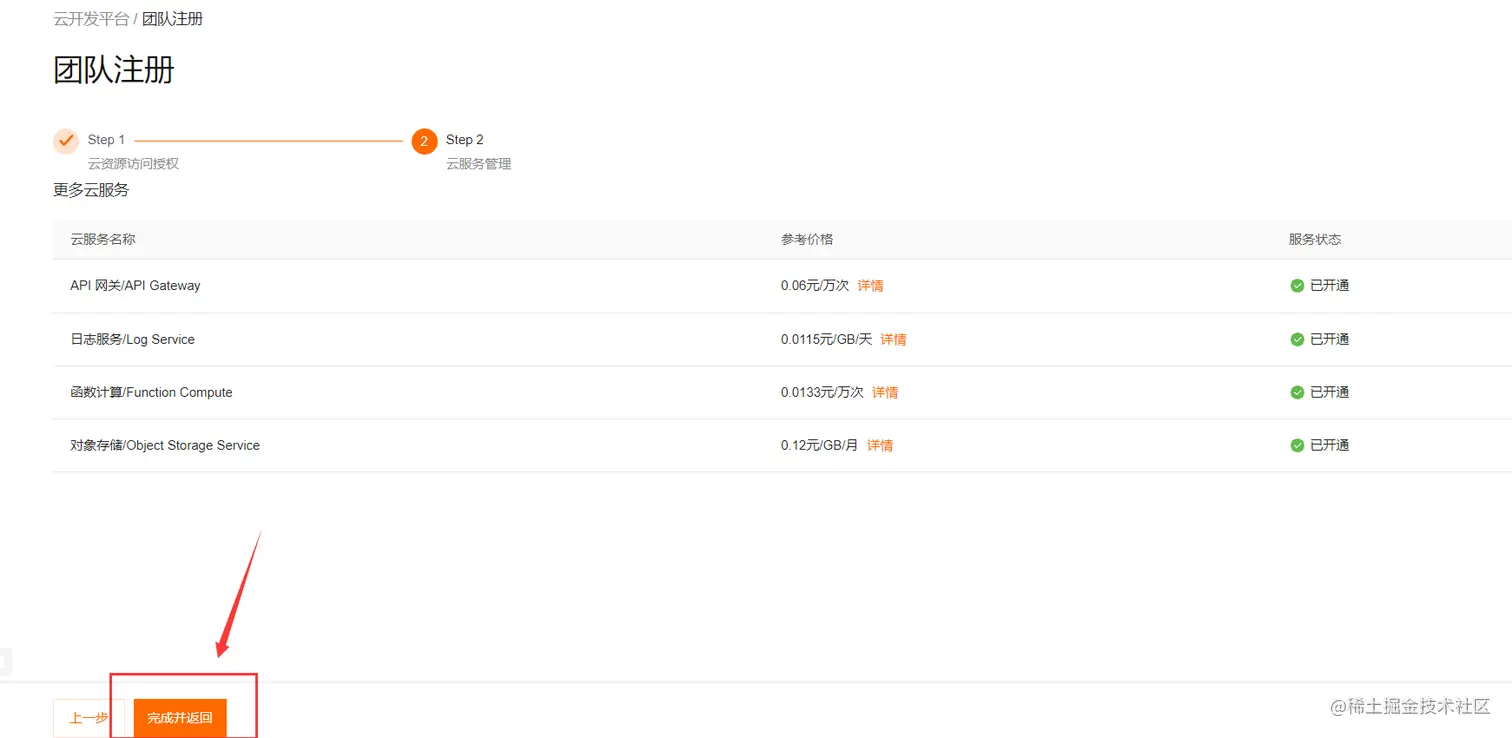The width and height of the screenshot is (1512, 738).
Task: Click the Step 1 completed checkmark icon
Action: 65,140
